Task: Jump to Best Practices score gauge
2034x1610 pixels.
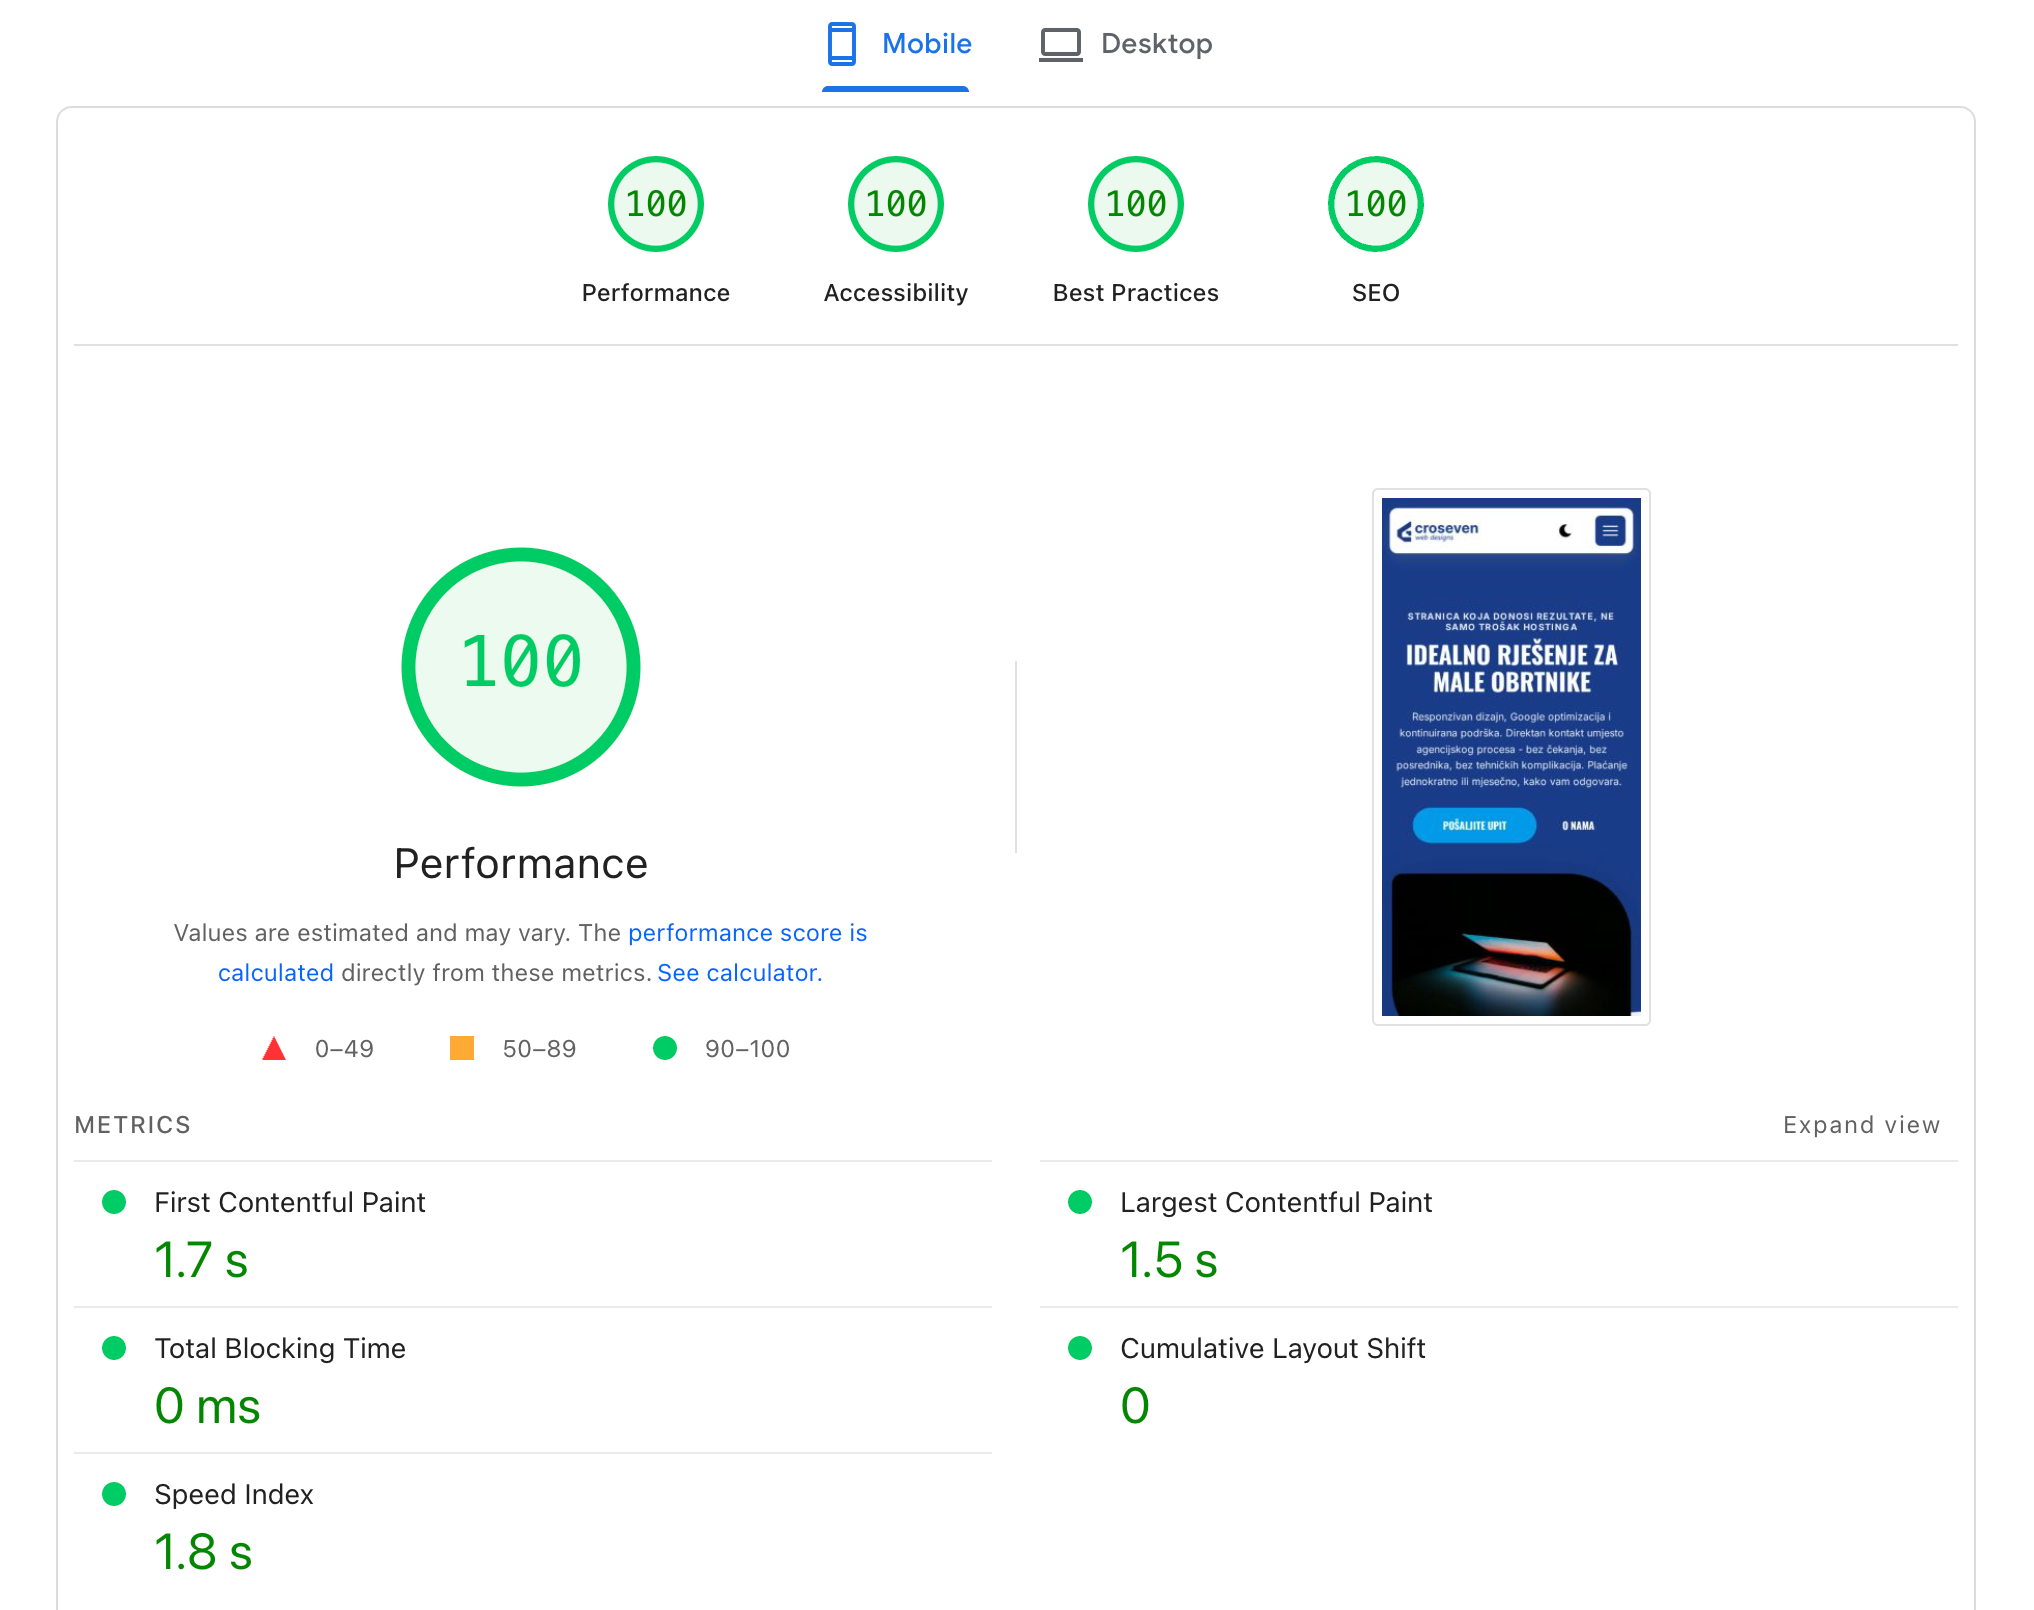Action: 1135,204
